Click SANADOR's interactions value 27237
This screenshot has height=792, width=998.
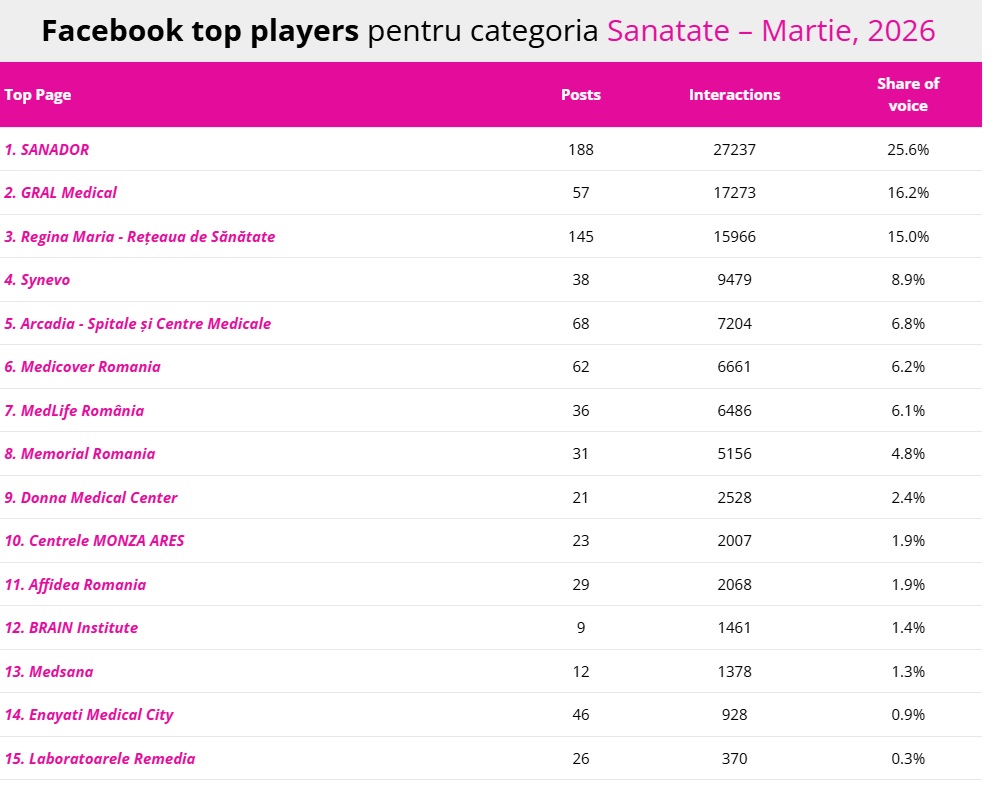735,150
